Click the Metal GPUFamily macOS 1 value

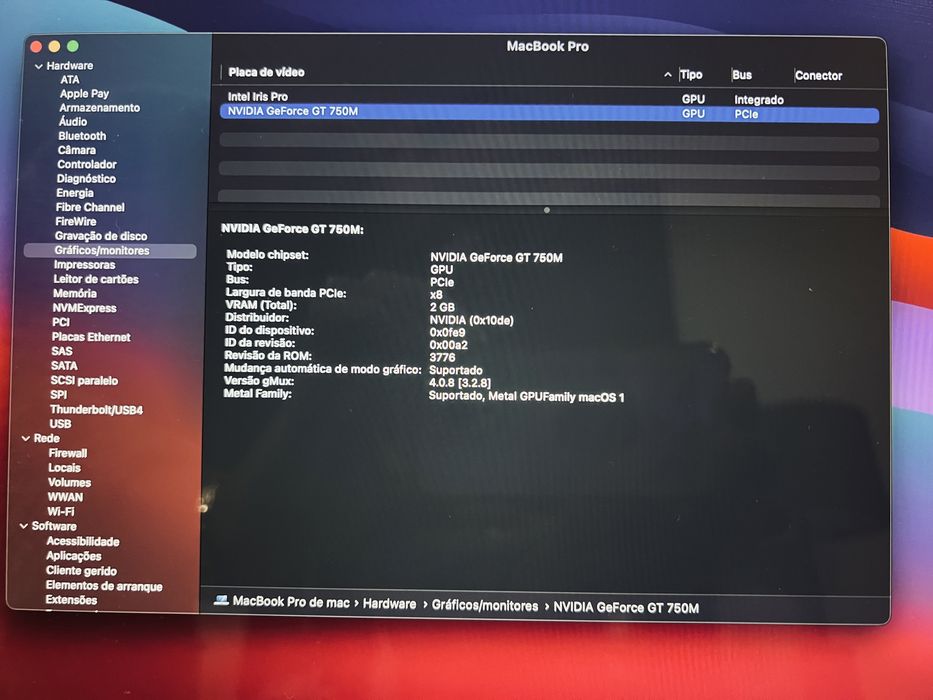tap(526, 396)
